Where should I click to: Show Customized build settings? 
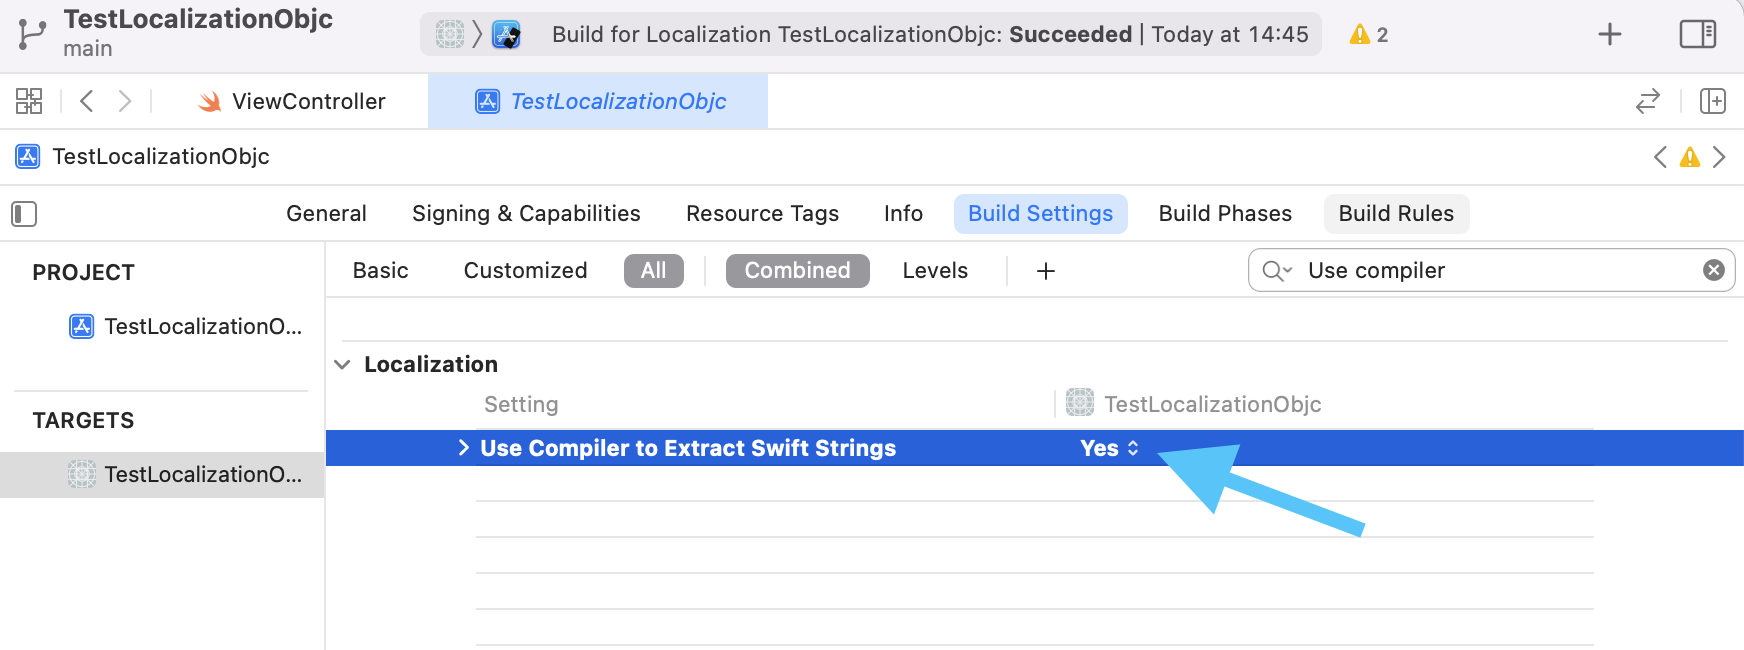[525, 271]
